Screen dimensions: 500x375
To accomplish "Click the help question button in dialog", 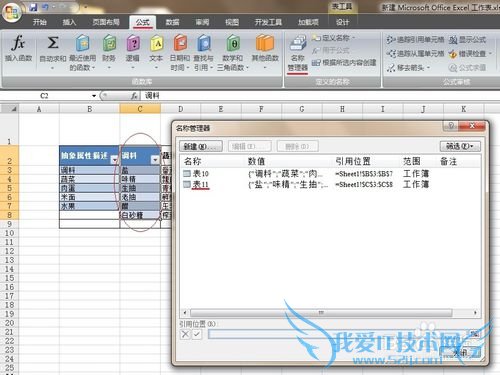I will pyautogui.click(x=451, y=126).
